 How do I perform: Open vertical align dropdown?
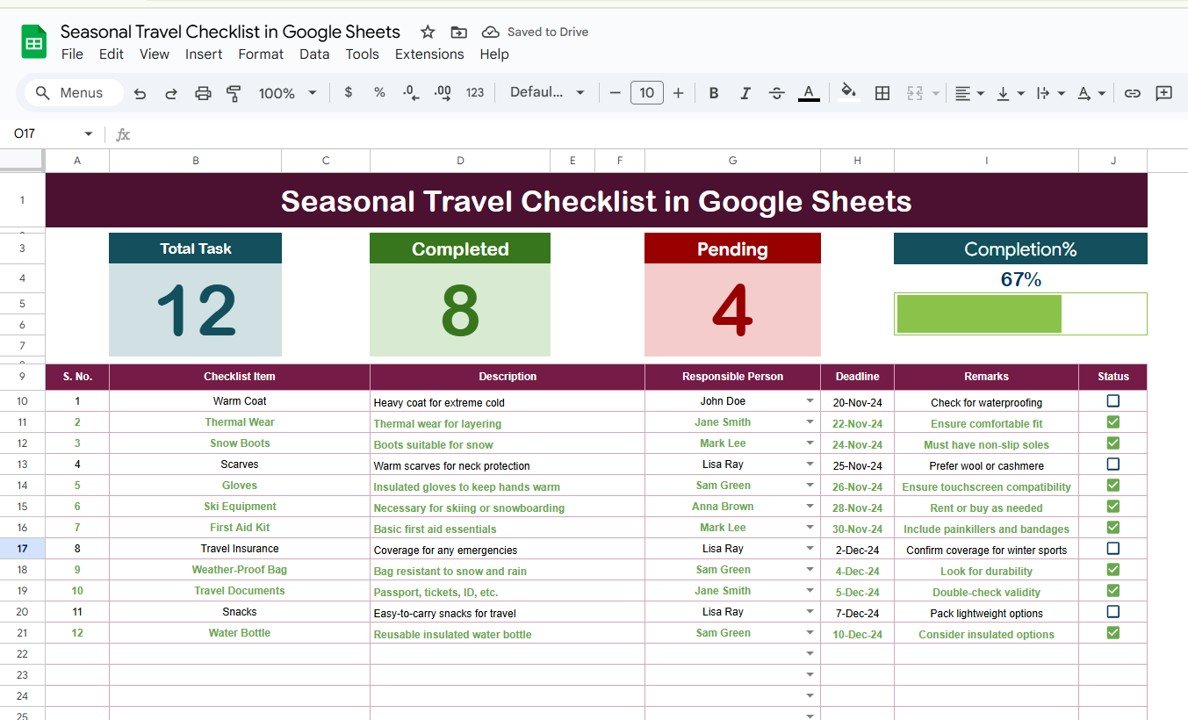pyautogui.click(x=1010, y=92)
